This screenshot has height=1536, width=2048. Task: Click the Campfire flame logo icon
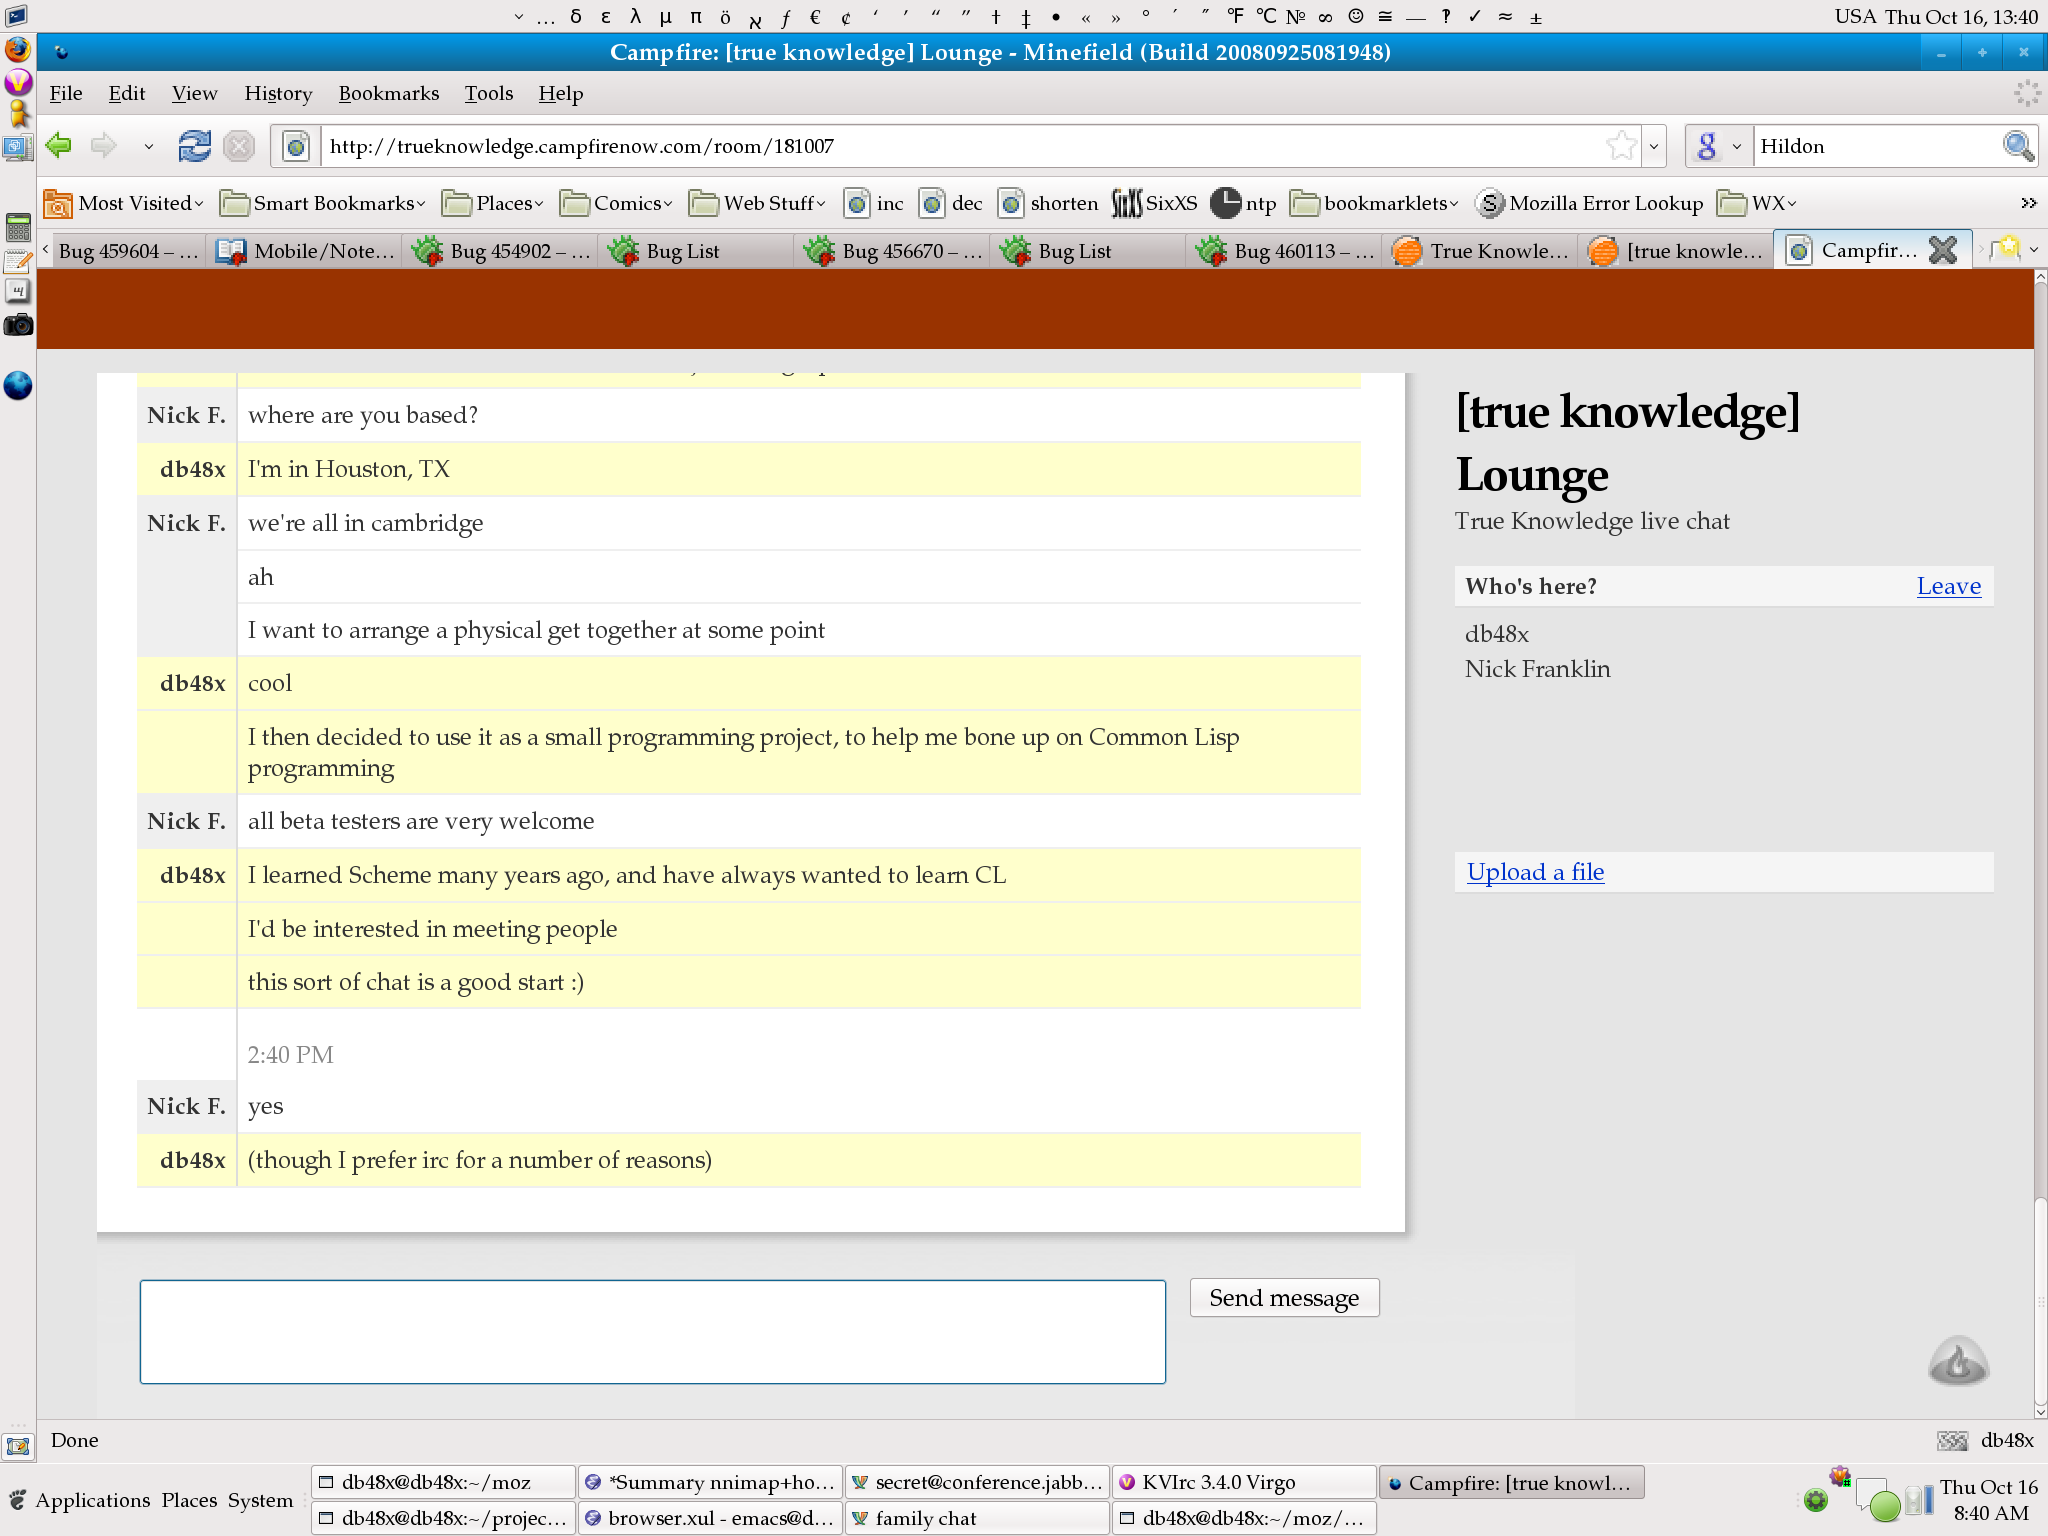click(x=1958, y=1361)
